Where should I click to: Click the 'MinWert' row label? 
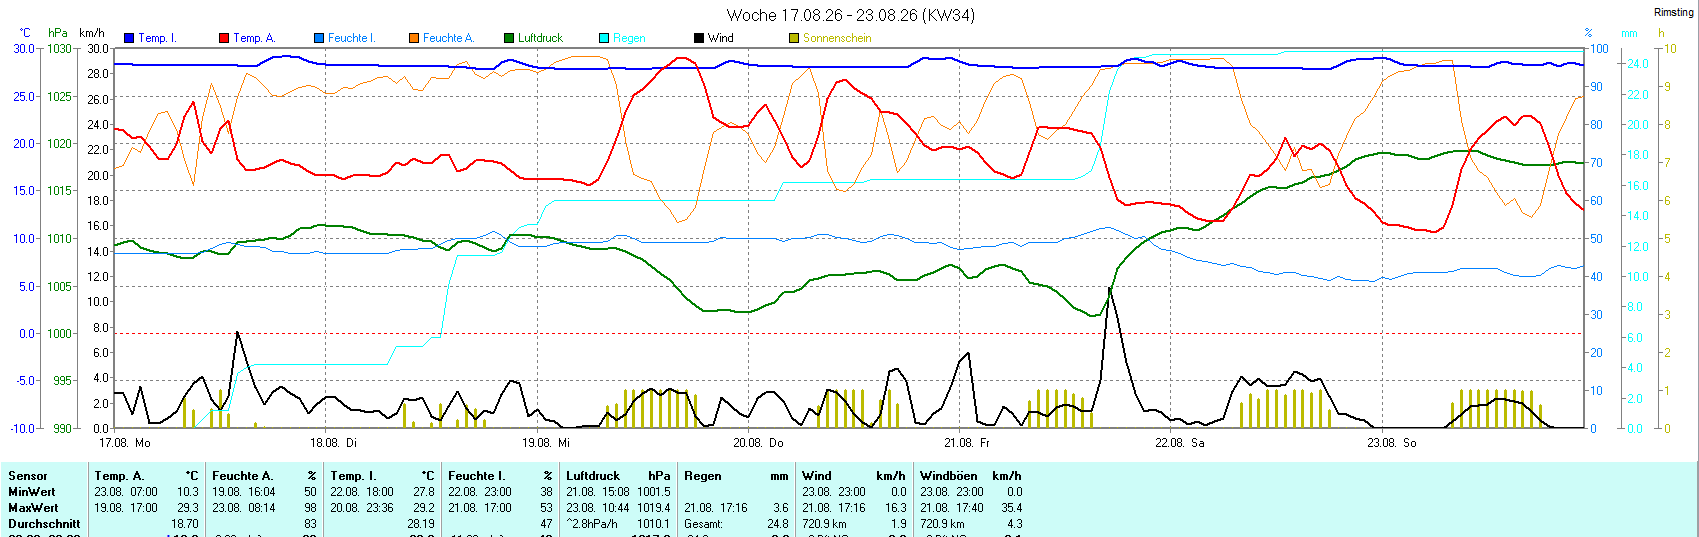coord(32,492)
